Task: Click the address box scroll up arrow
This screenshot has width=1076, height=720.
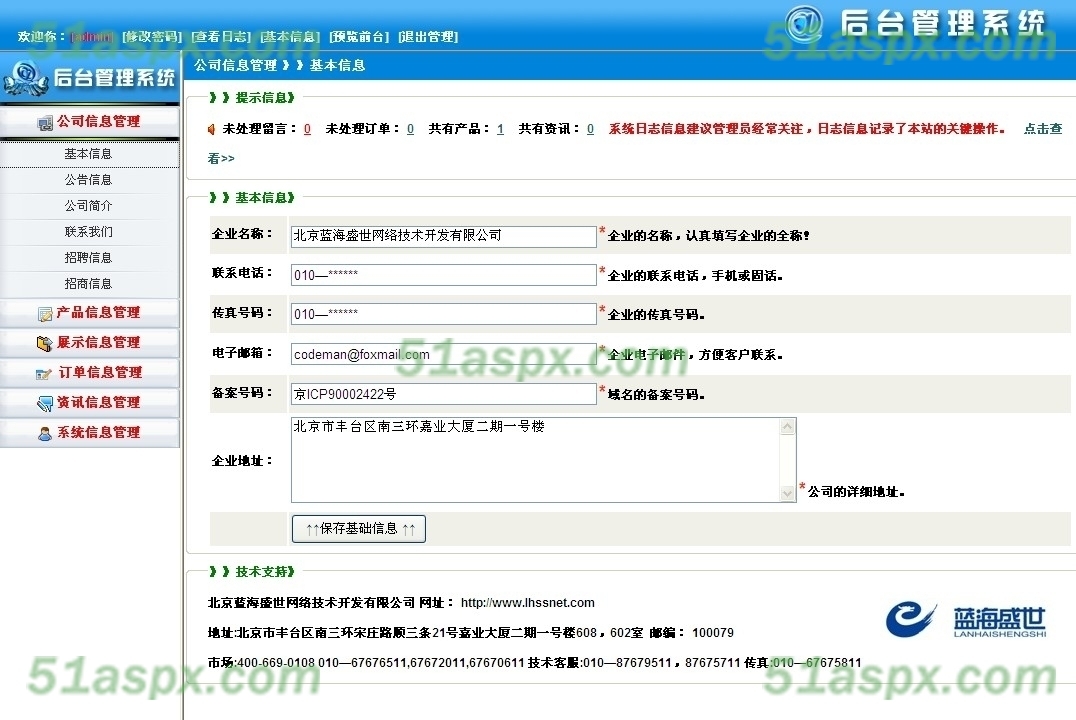Action: 788,426
